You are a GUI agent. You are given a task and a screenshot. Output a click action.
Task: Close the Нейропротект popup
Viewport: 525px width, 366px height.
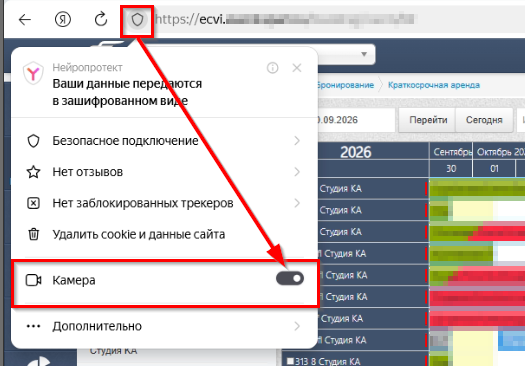click(x=297, y=68)
